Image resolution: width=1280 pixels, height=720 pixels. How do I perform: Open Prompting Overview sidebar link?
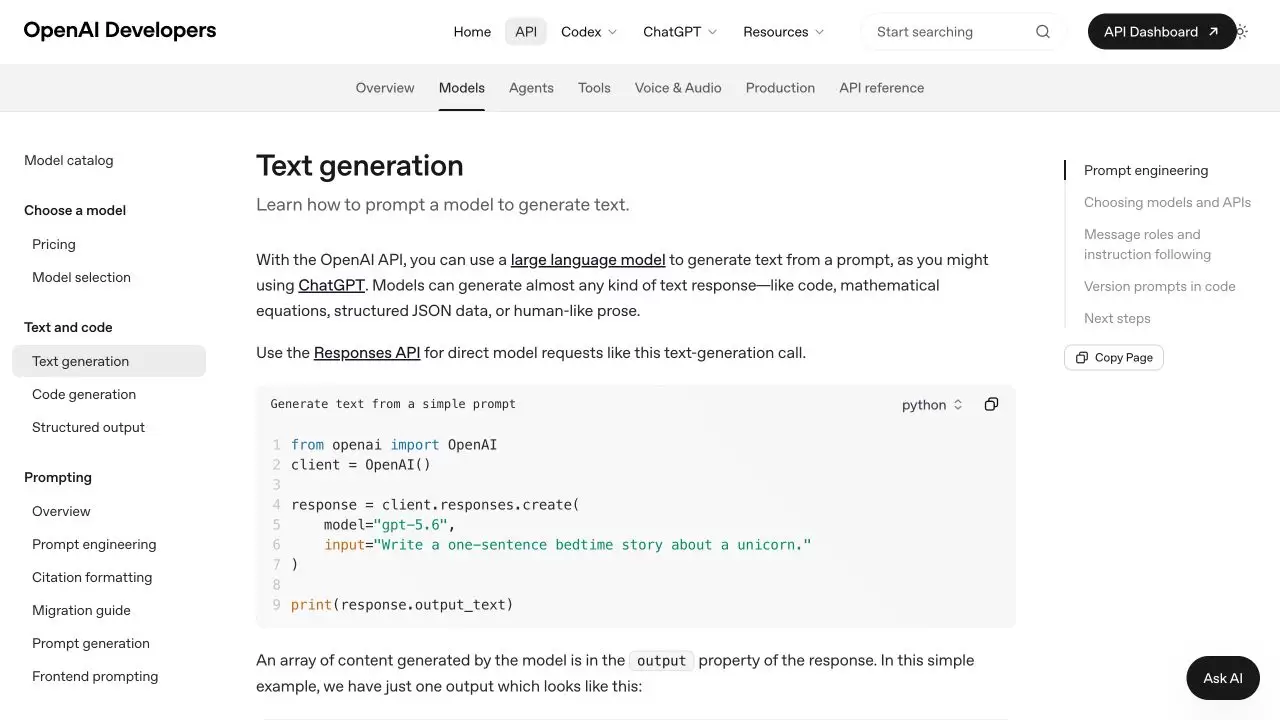tap(61, 511)
